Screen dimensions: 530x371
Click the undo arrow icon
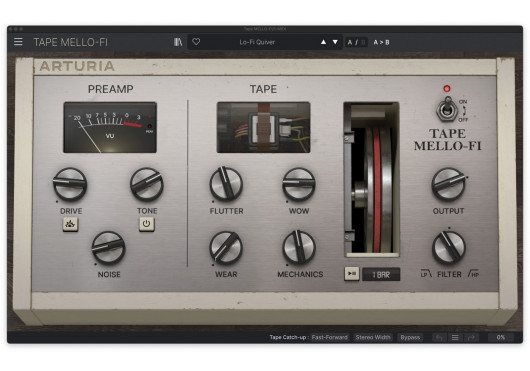point(439,337)
